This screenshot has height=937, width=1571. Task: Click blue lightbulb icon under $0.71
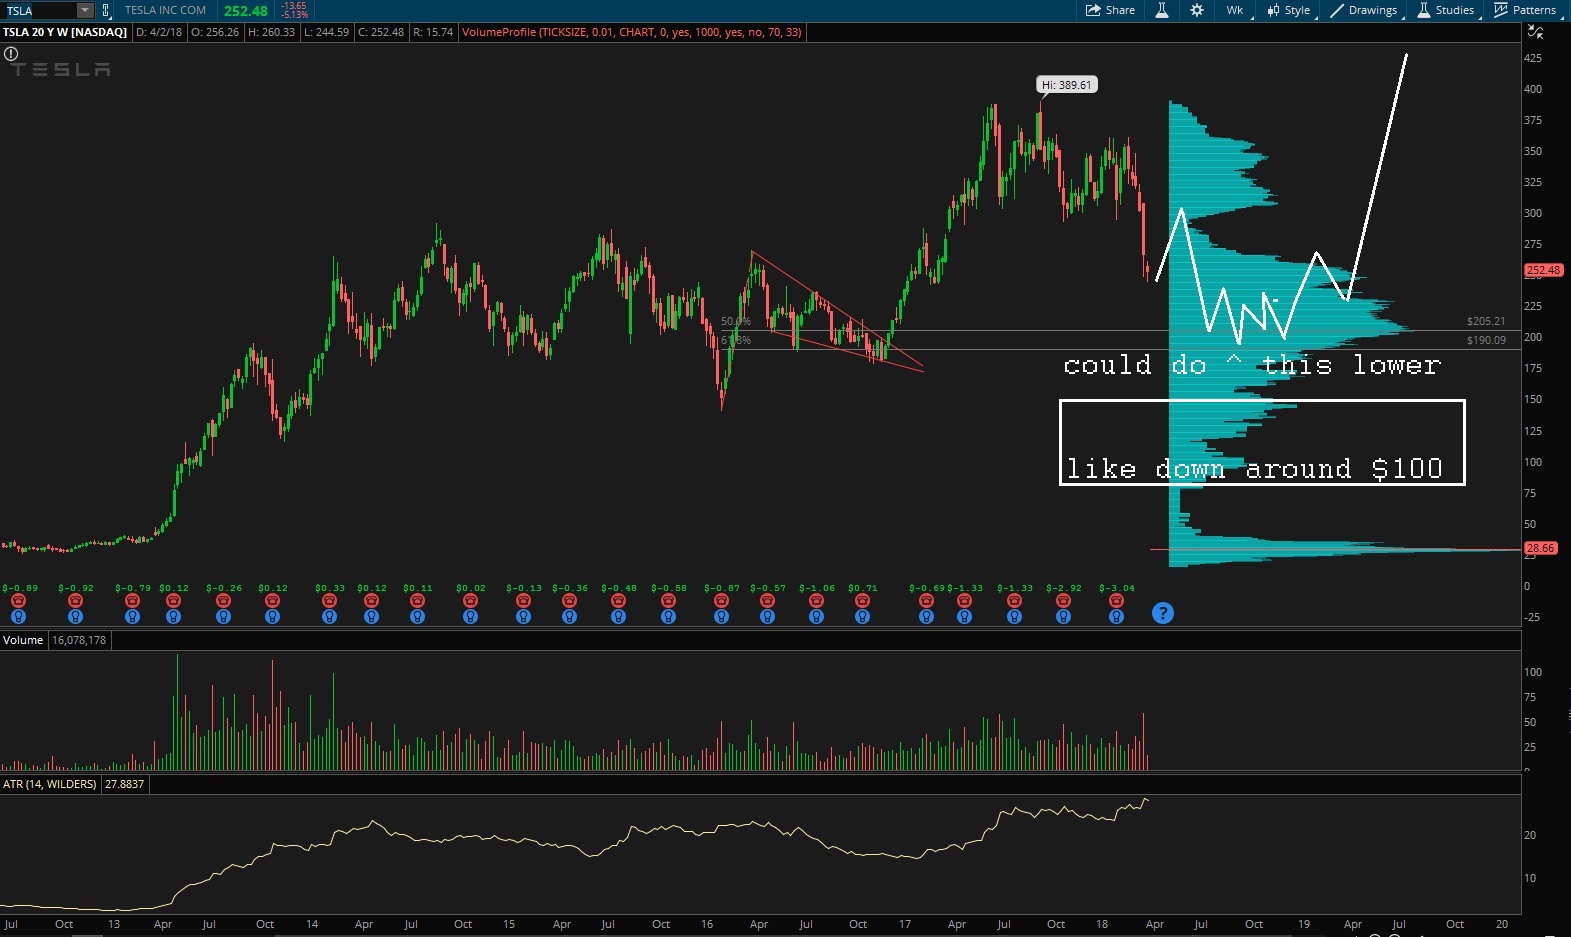click(862, 616)
